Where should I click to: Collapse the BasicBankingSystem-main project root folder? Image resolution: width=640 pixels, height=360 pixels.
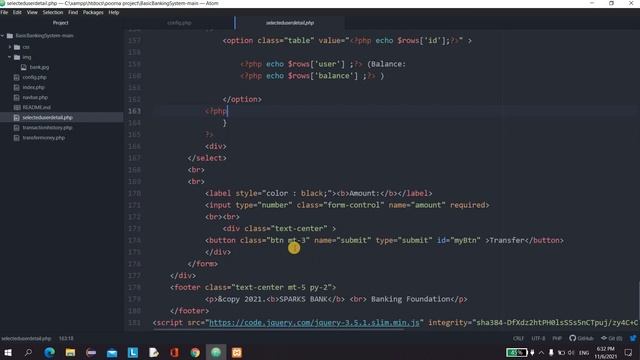click(3, 36)
